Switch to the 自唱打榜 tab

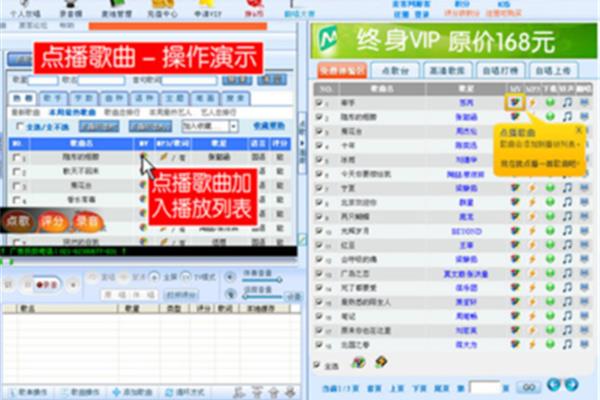click(500, 70)
